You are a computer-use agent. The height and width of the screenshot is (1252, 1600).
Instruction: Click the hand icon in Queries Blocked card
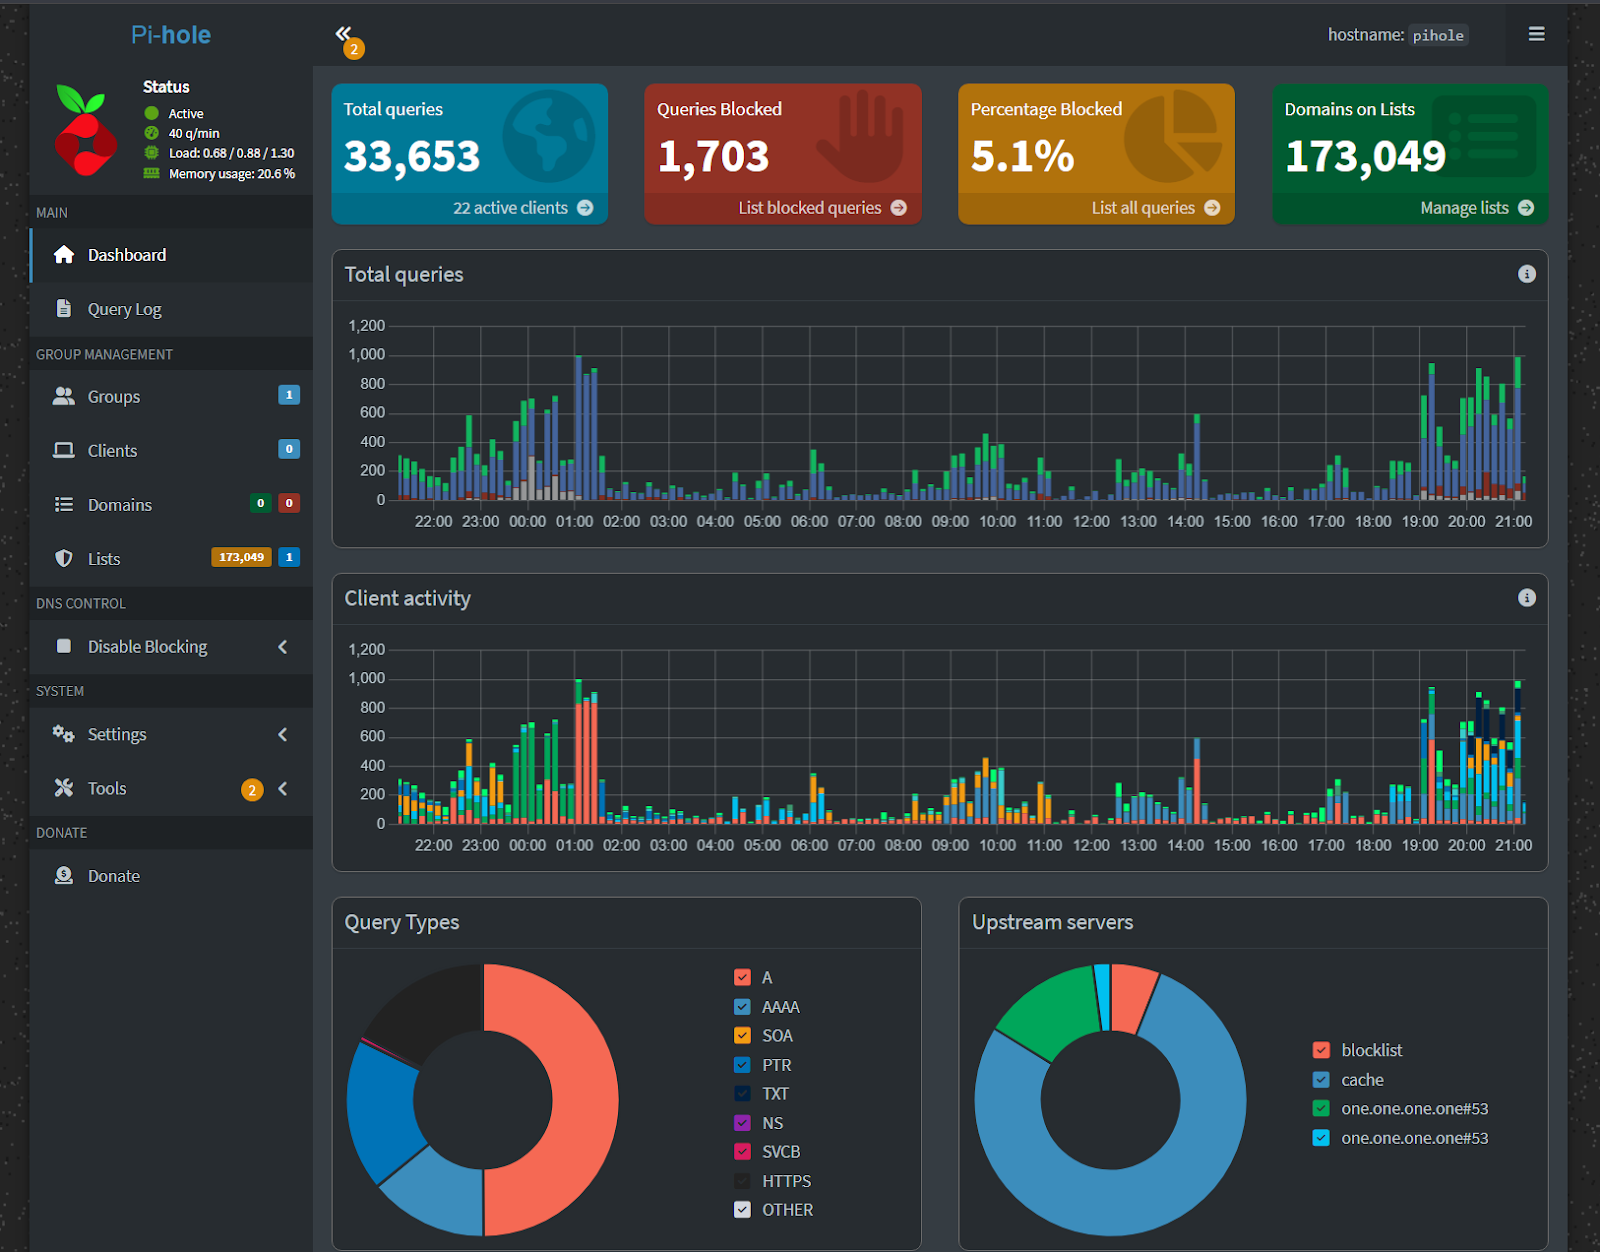(860, 137)
